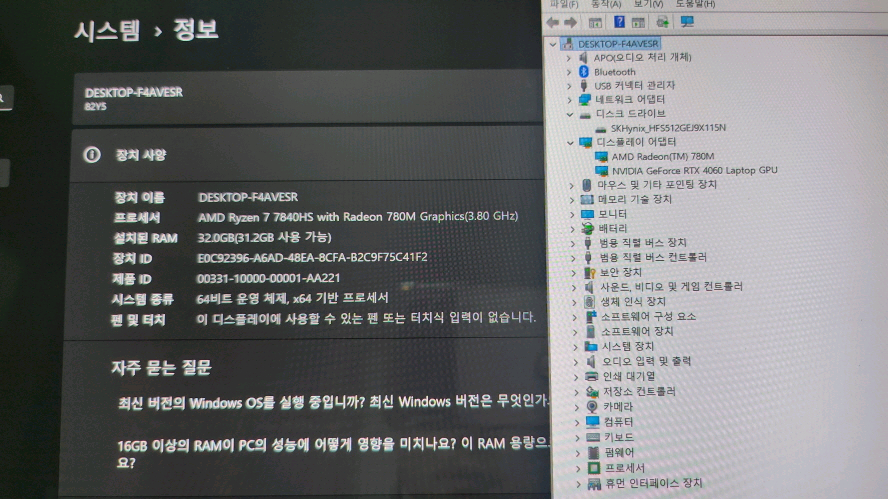Expand the 카메라 category
Viewport: 888px width, 499px height.
[x=577, y=407]
